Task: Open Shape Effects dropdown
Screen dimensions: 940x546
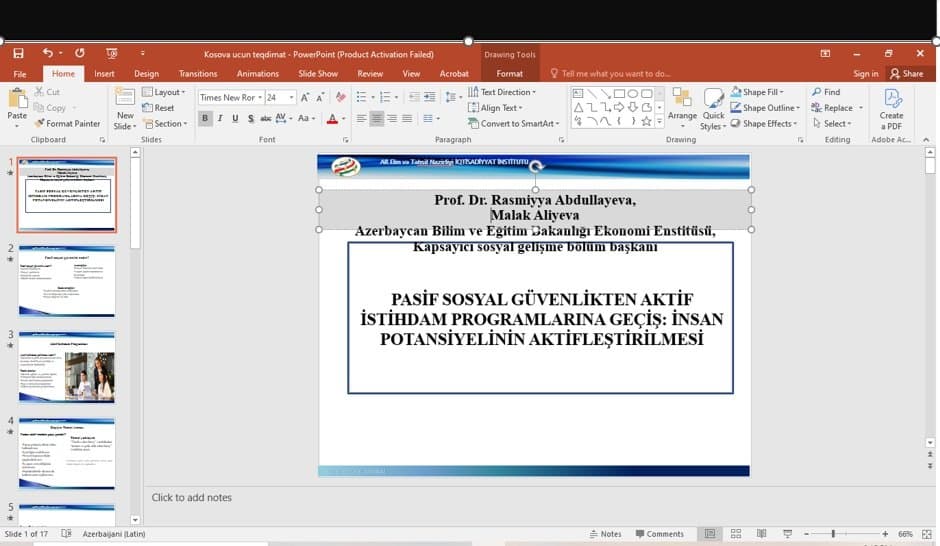Action: (x=764, y=123)
